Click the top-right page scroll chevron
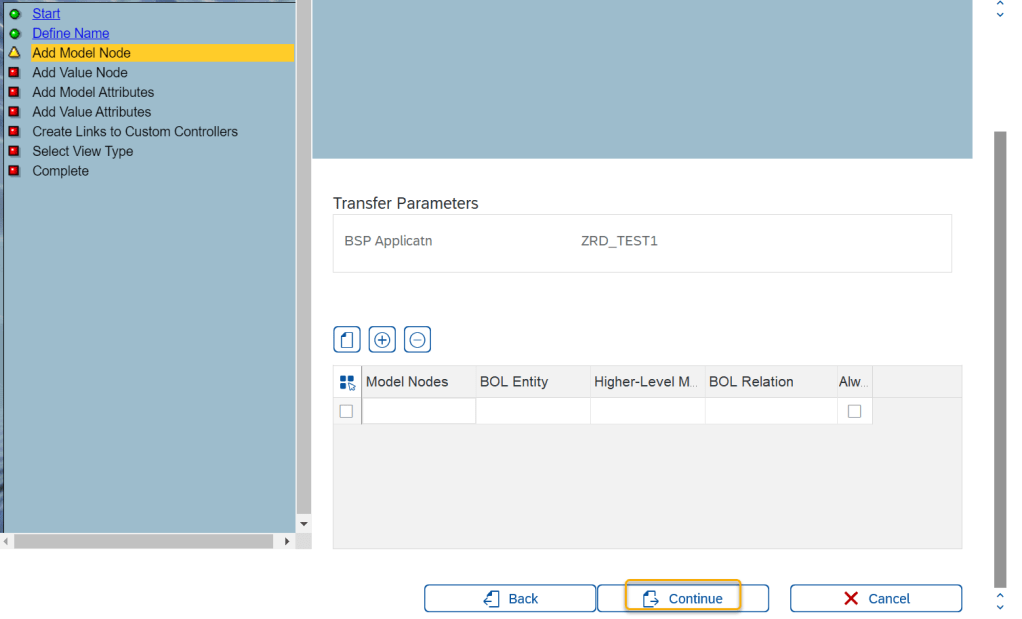Viewport: 1022px width, 619px height. pos(1000,9)
